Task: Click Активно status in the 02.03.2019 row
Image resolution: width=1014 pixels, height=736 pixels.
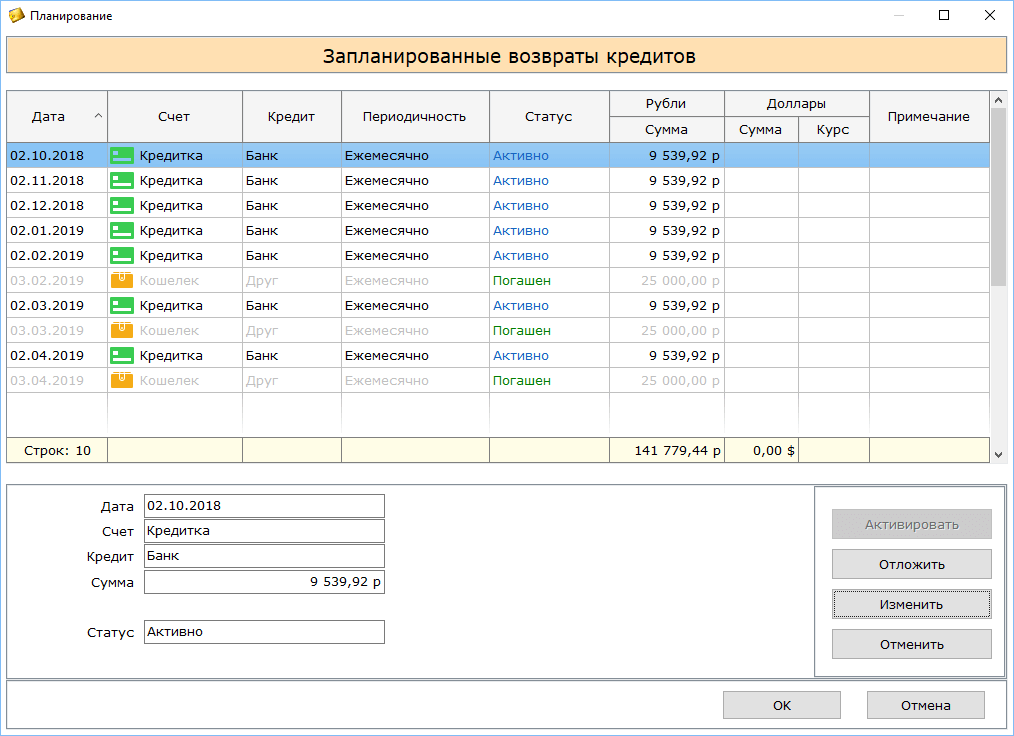Action: point(521,305)
